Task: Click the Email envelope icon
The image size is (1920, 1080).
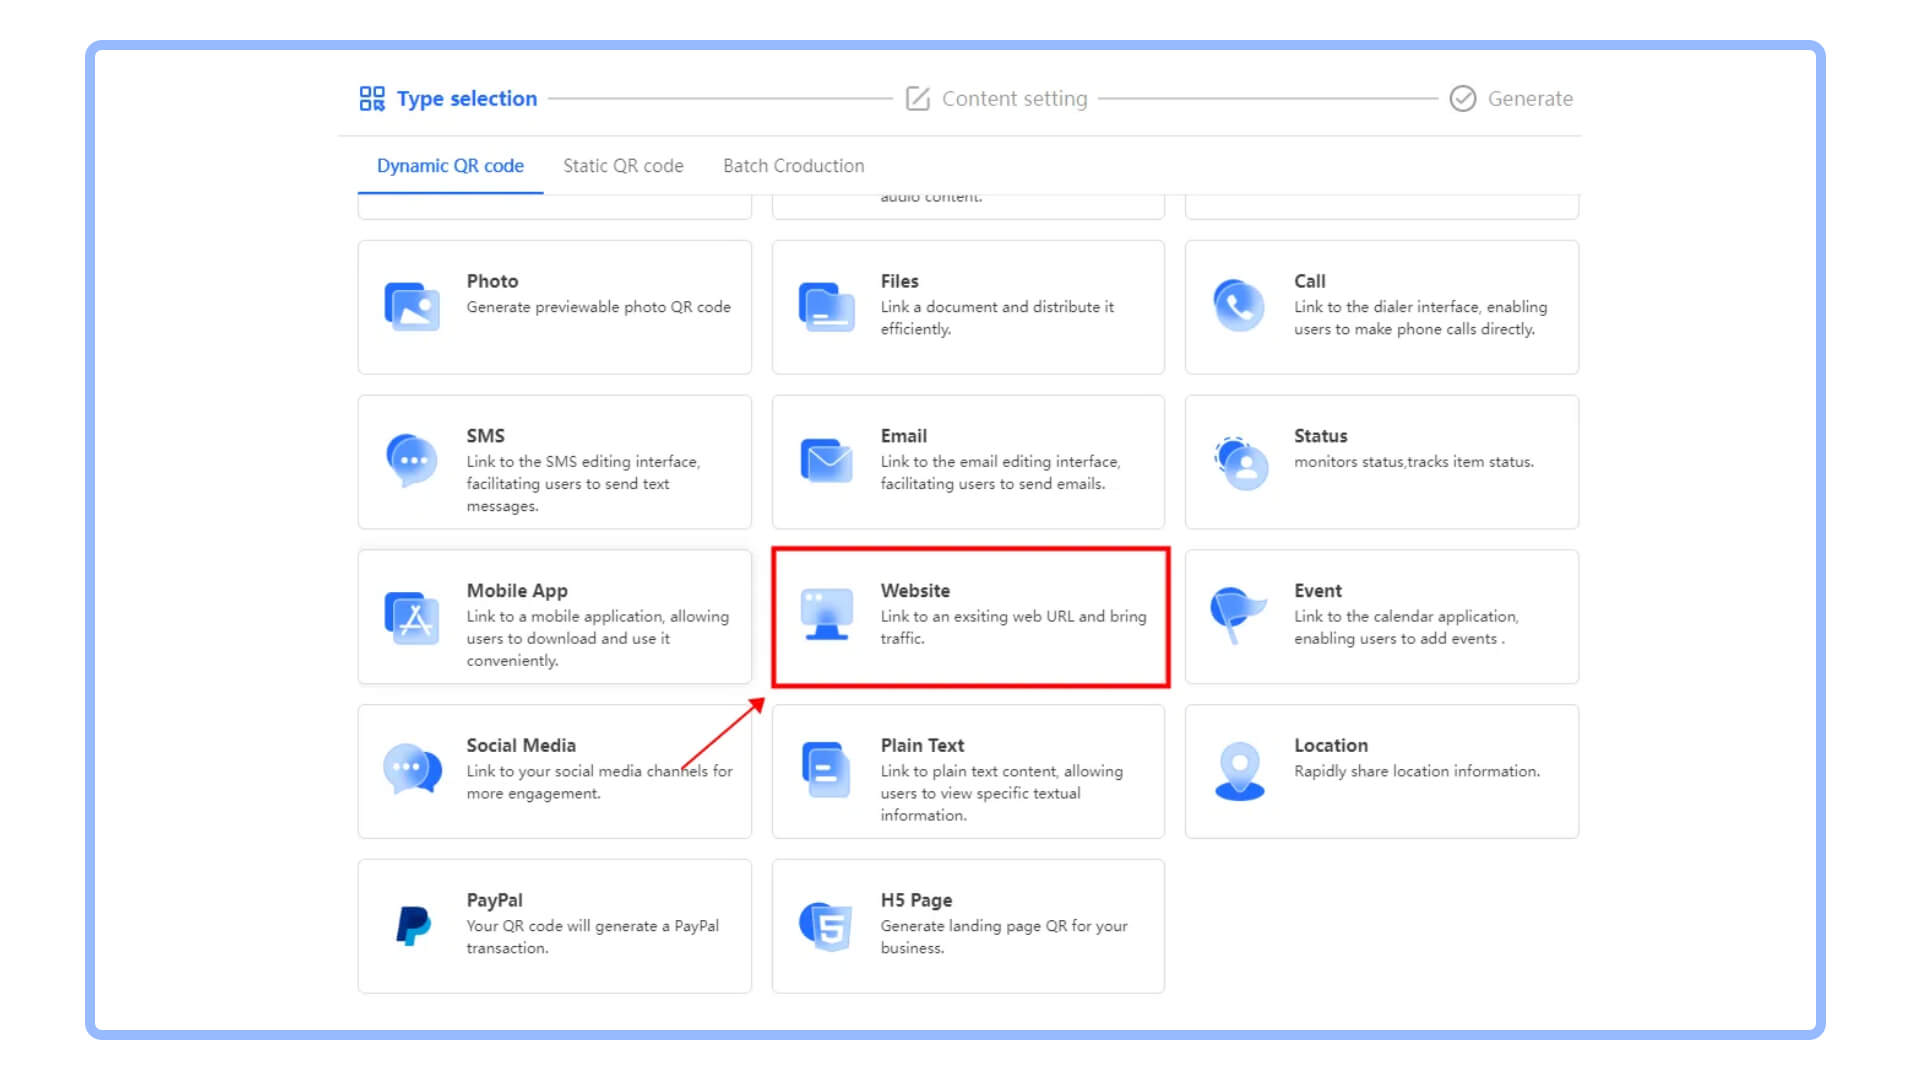Action: coord(826,461)
